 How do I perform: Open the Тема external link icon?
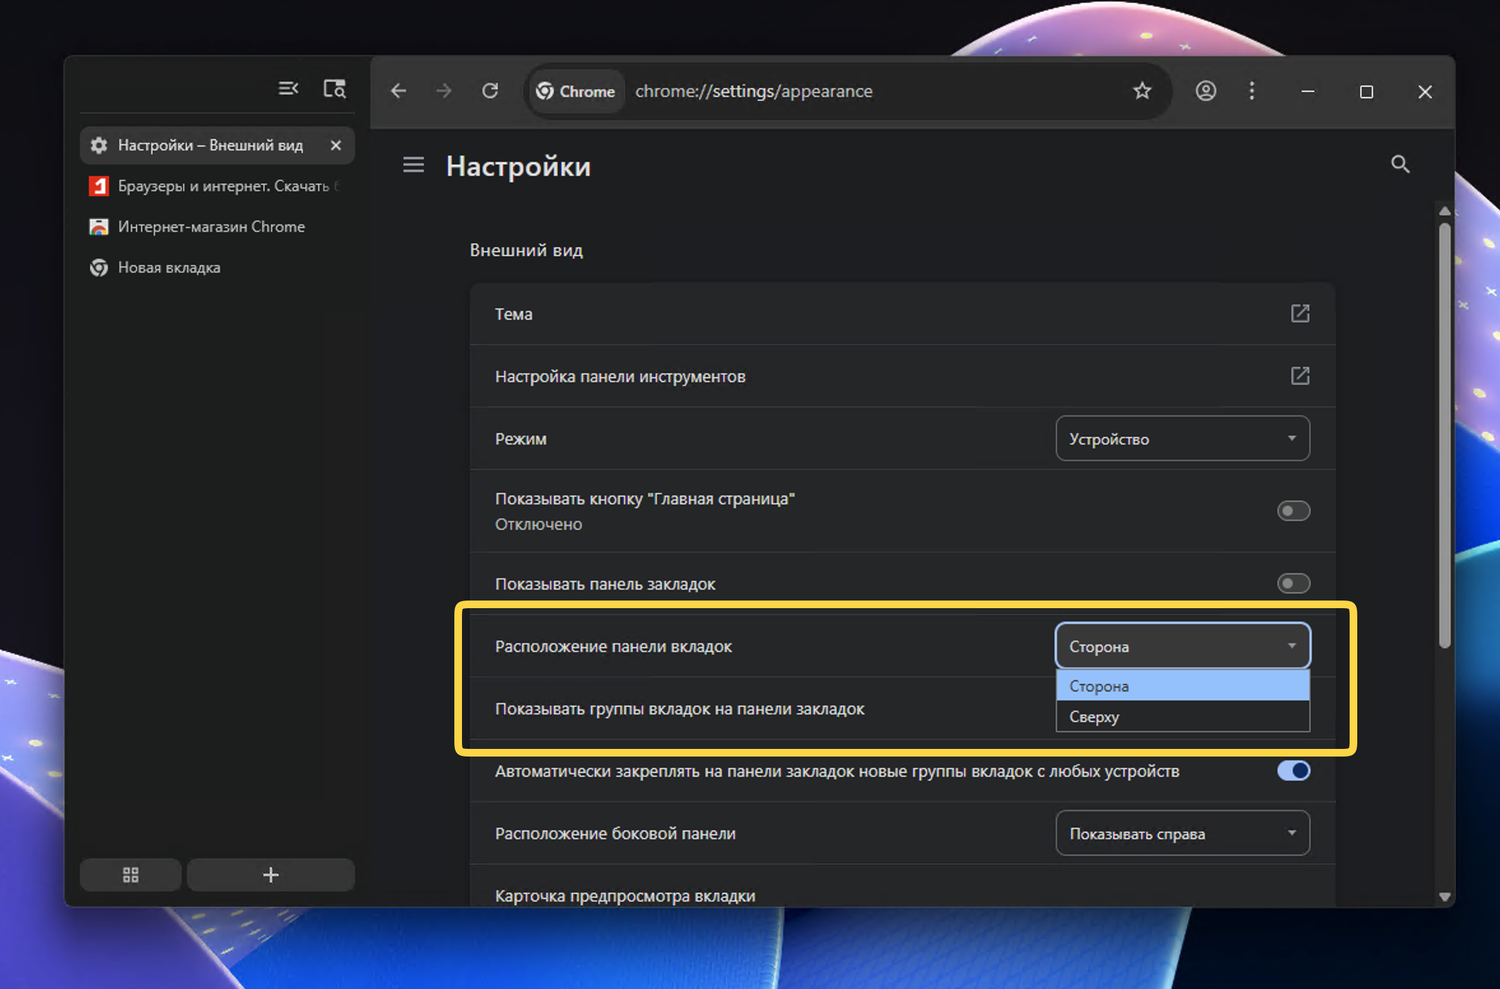click(x=1300, y=314)
